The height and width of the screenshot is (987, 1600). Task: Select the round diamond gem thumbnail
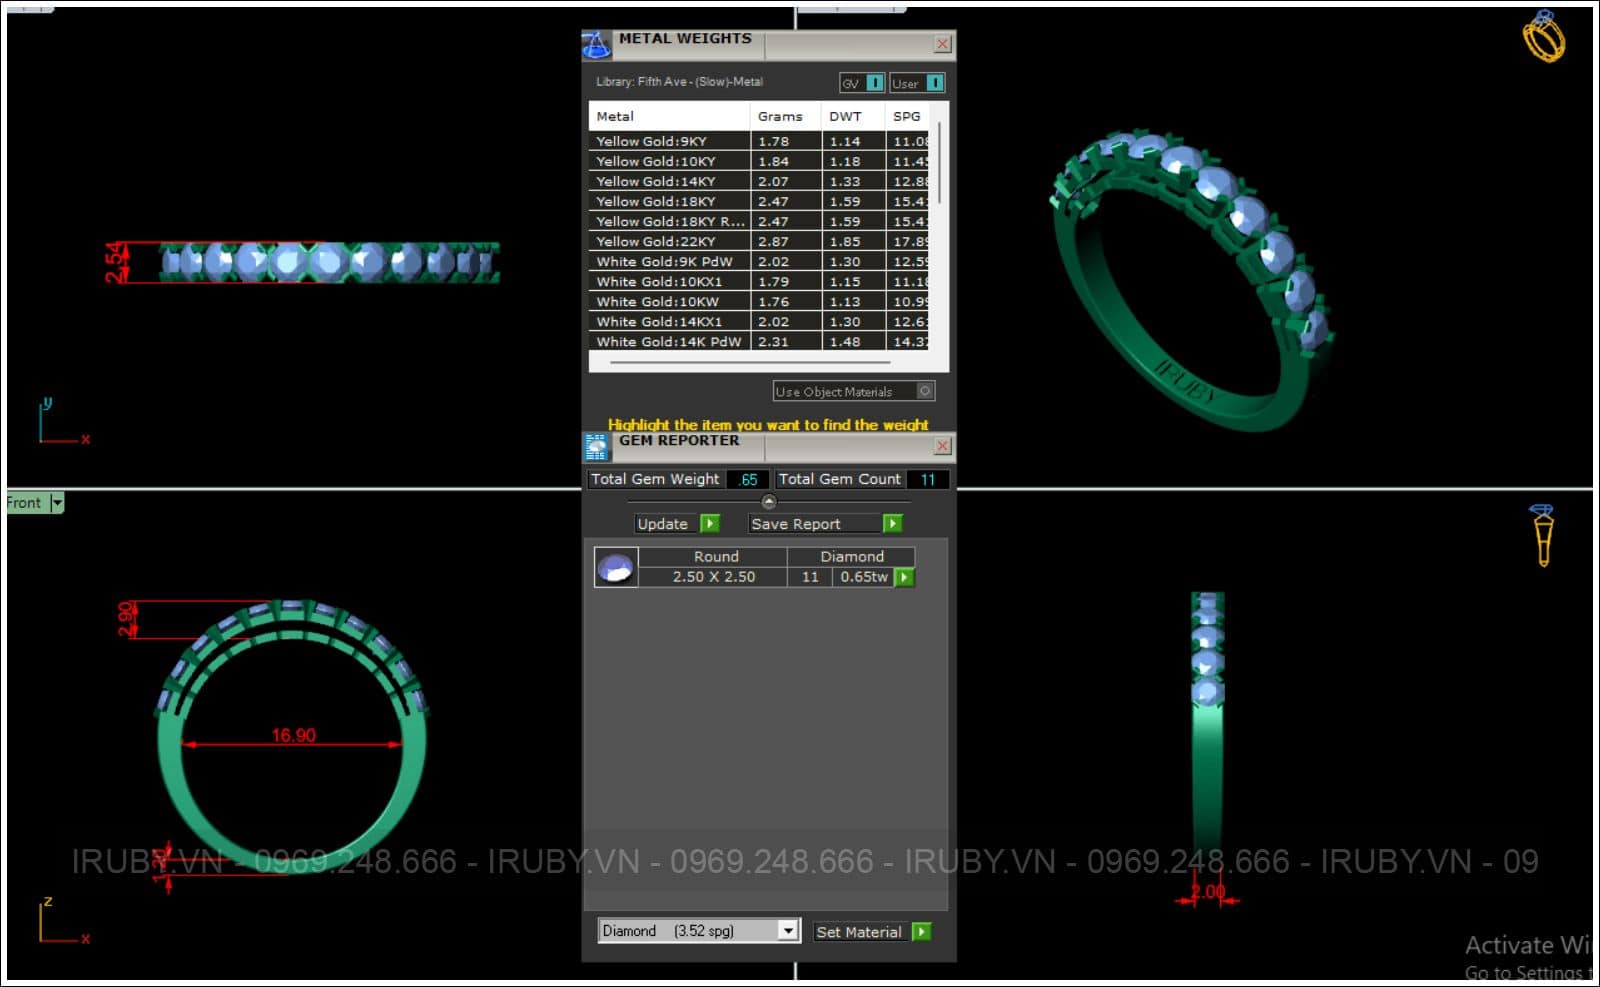[615, 567]
